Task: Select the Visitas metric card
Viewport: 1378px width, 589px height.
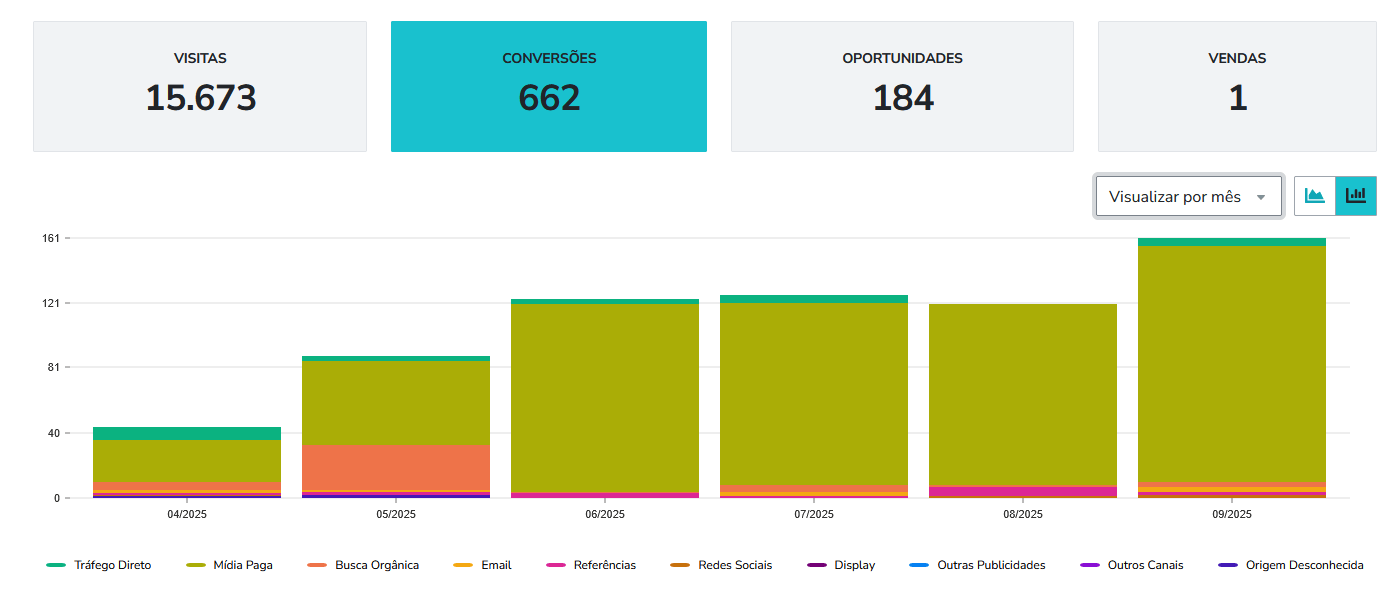Action: click(200, 86)
